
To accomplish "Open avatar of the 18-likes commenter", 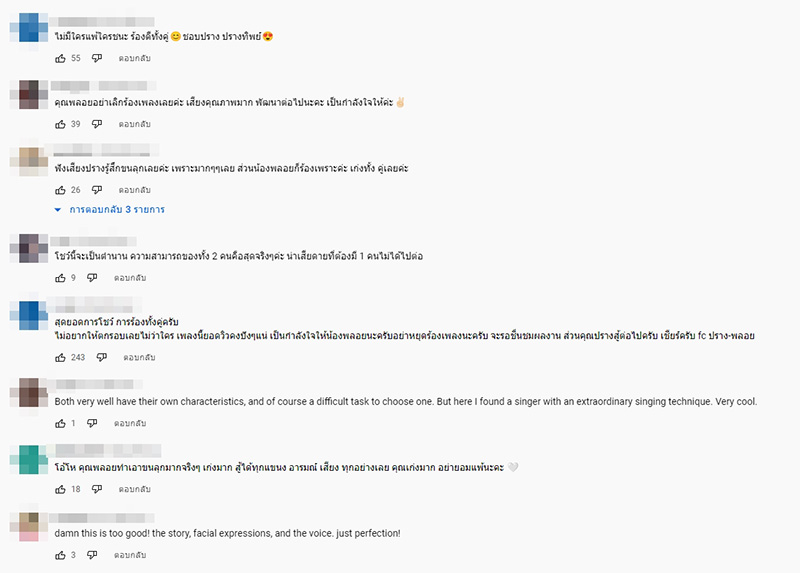I will coord(29,458).
